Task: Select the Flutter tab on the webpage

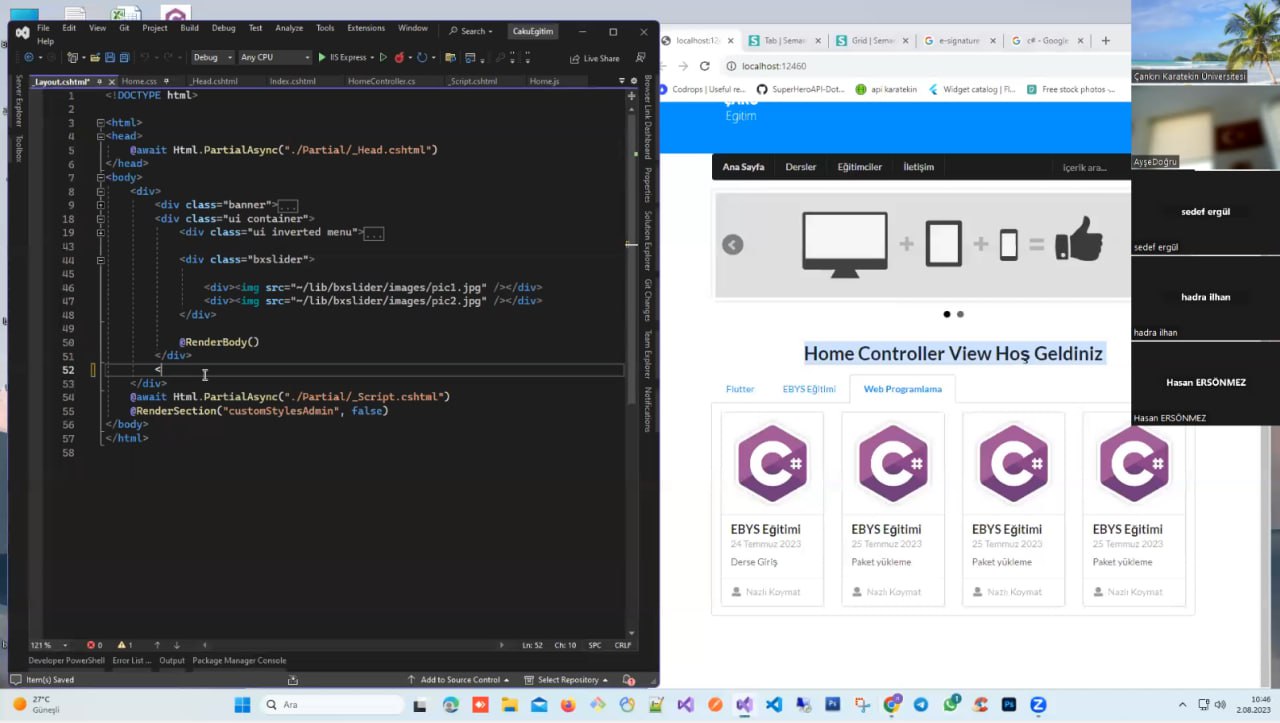Action: pyautogui.click(x=740, y=389)
